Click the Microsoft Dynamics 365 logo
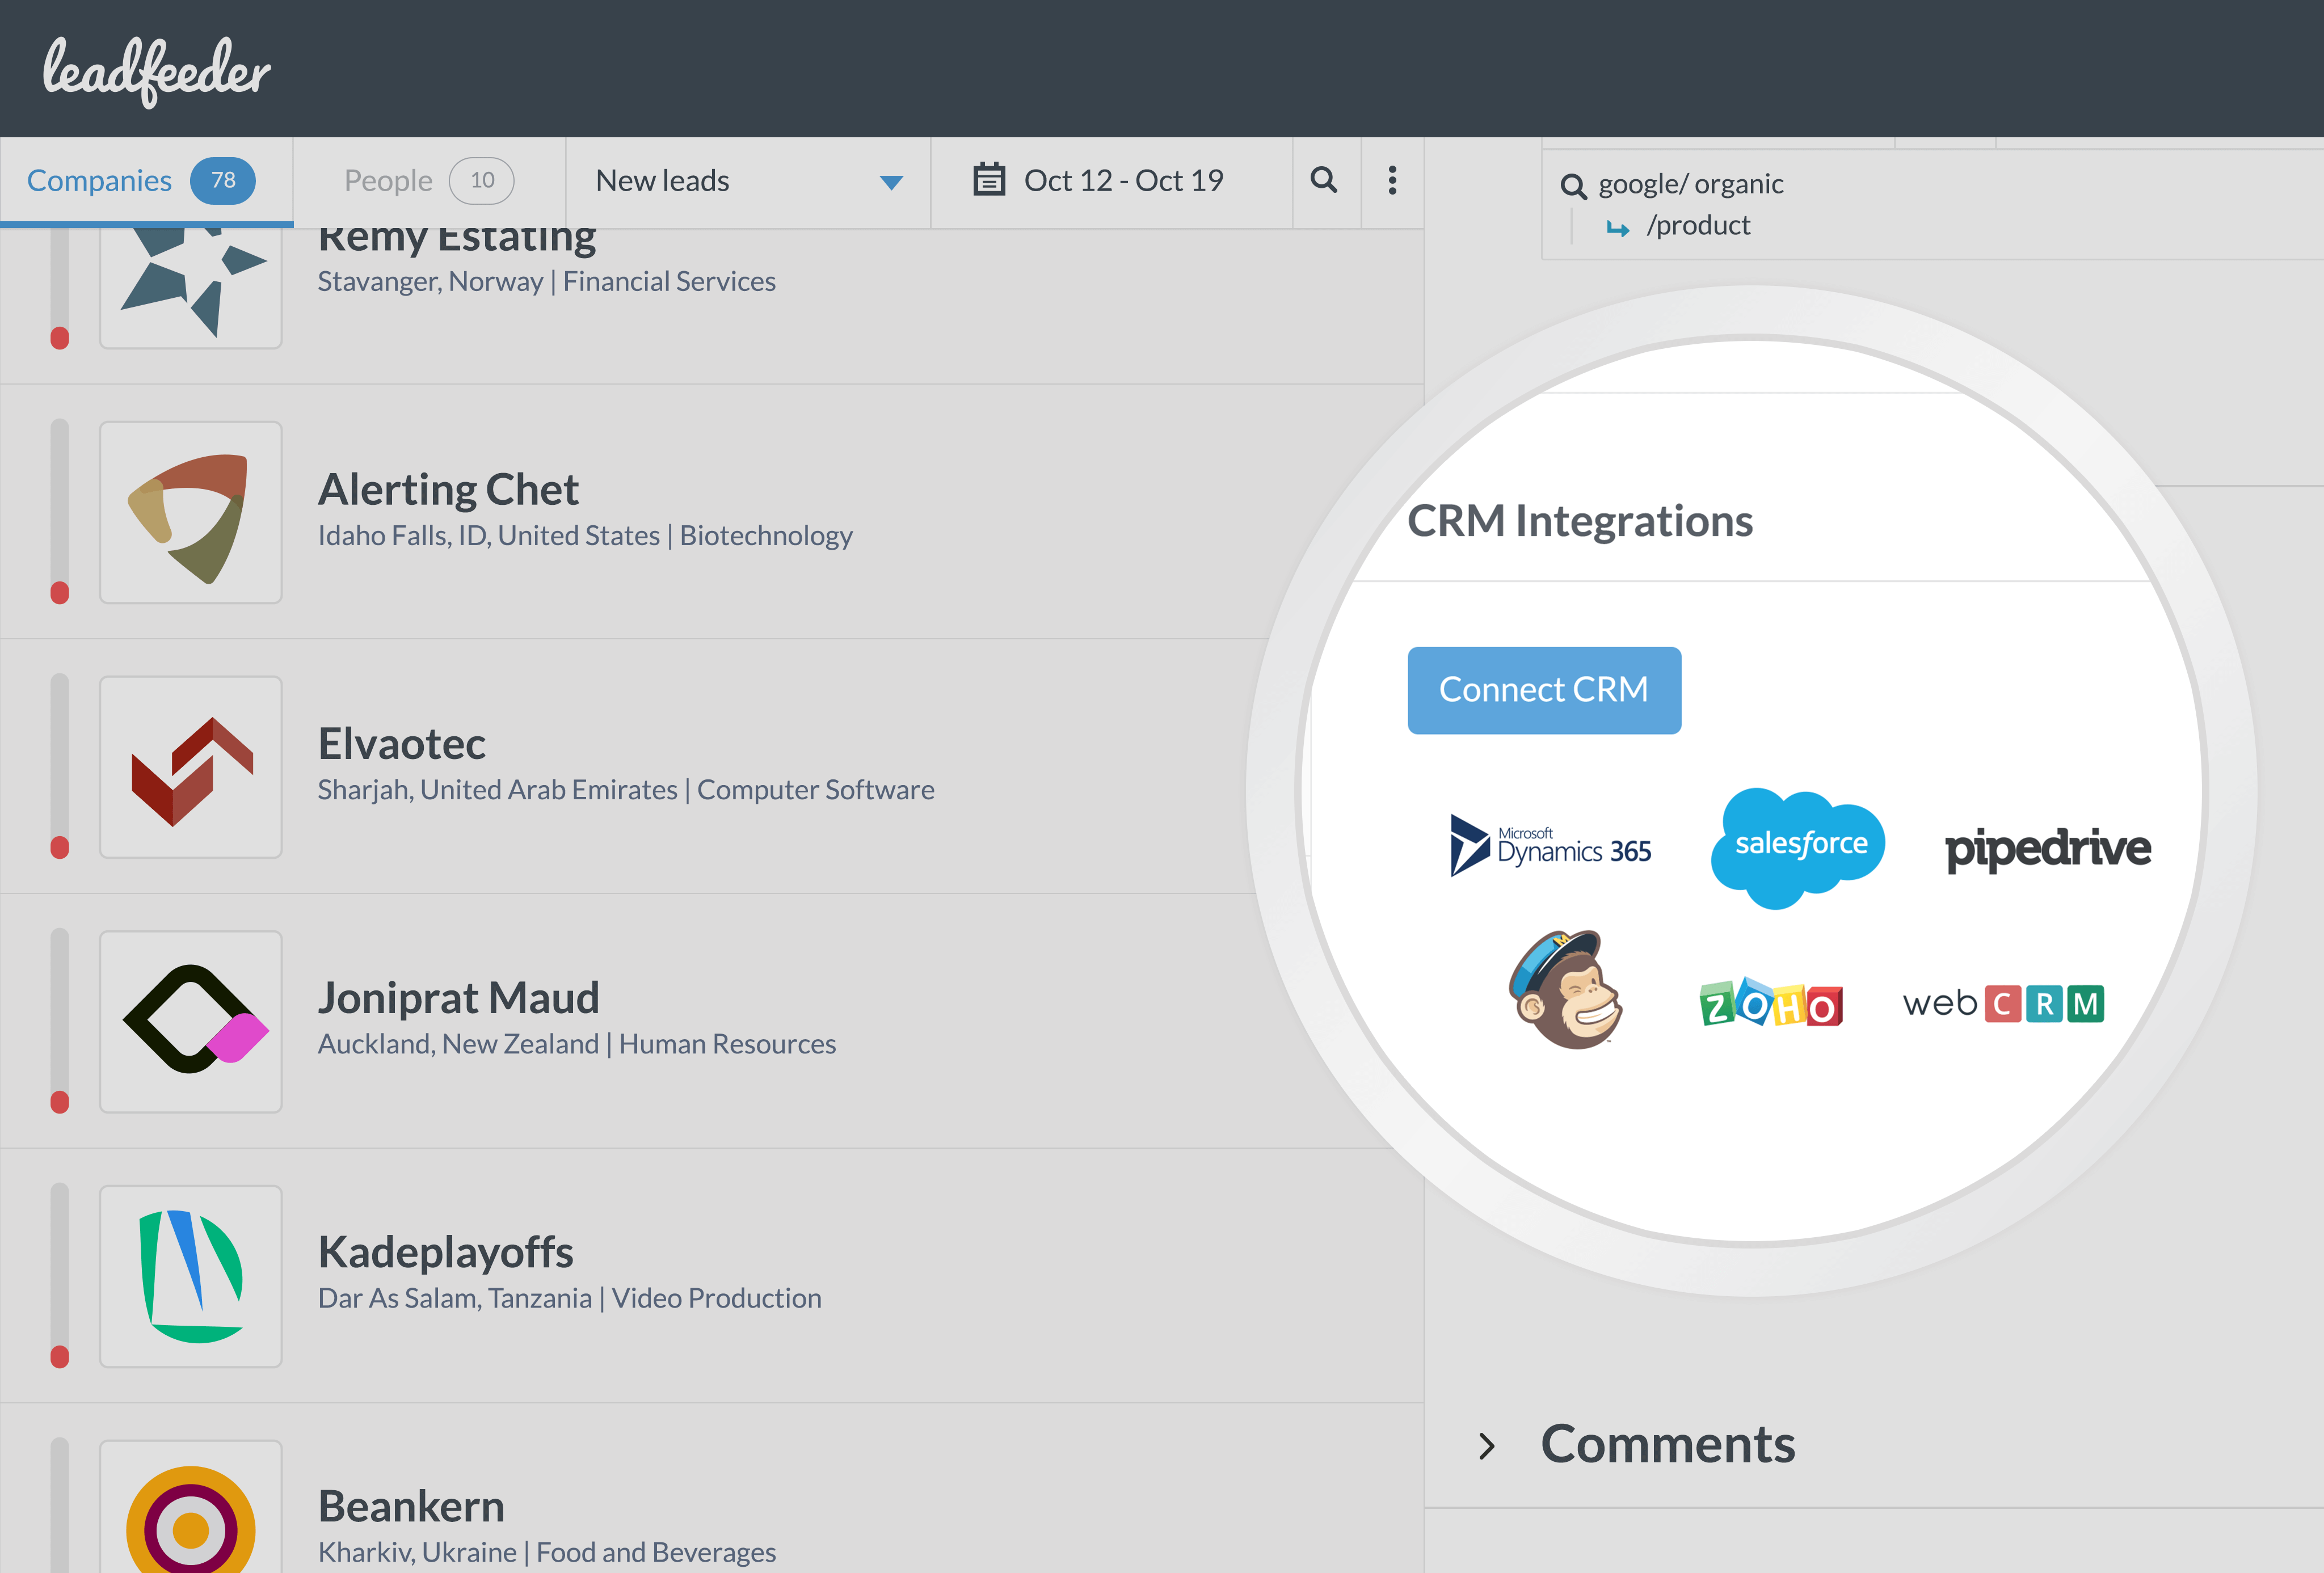 pos(1551,847)
